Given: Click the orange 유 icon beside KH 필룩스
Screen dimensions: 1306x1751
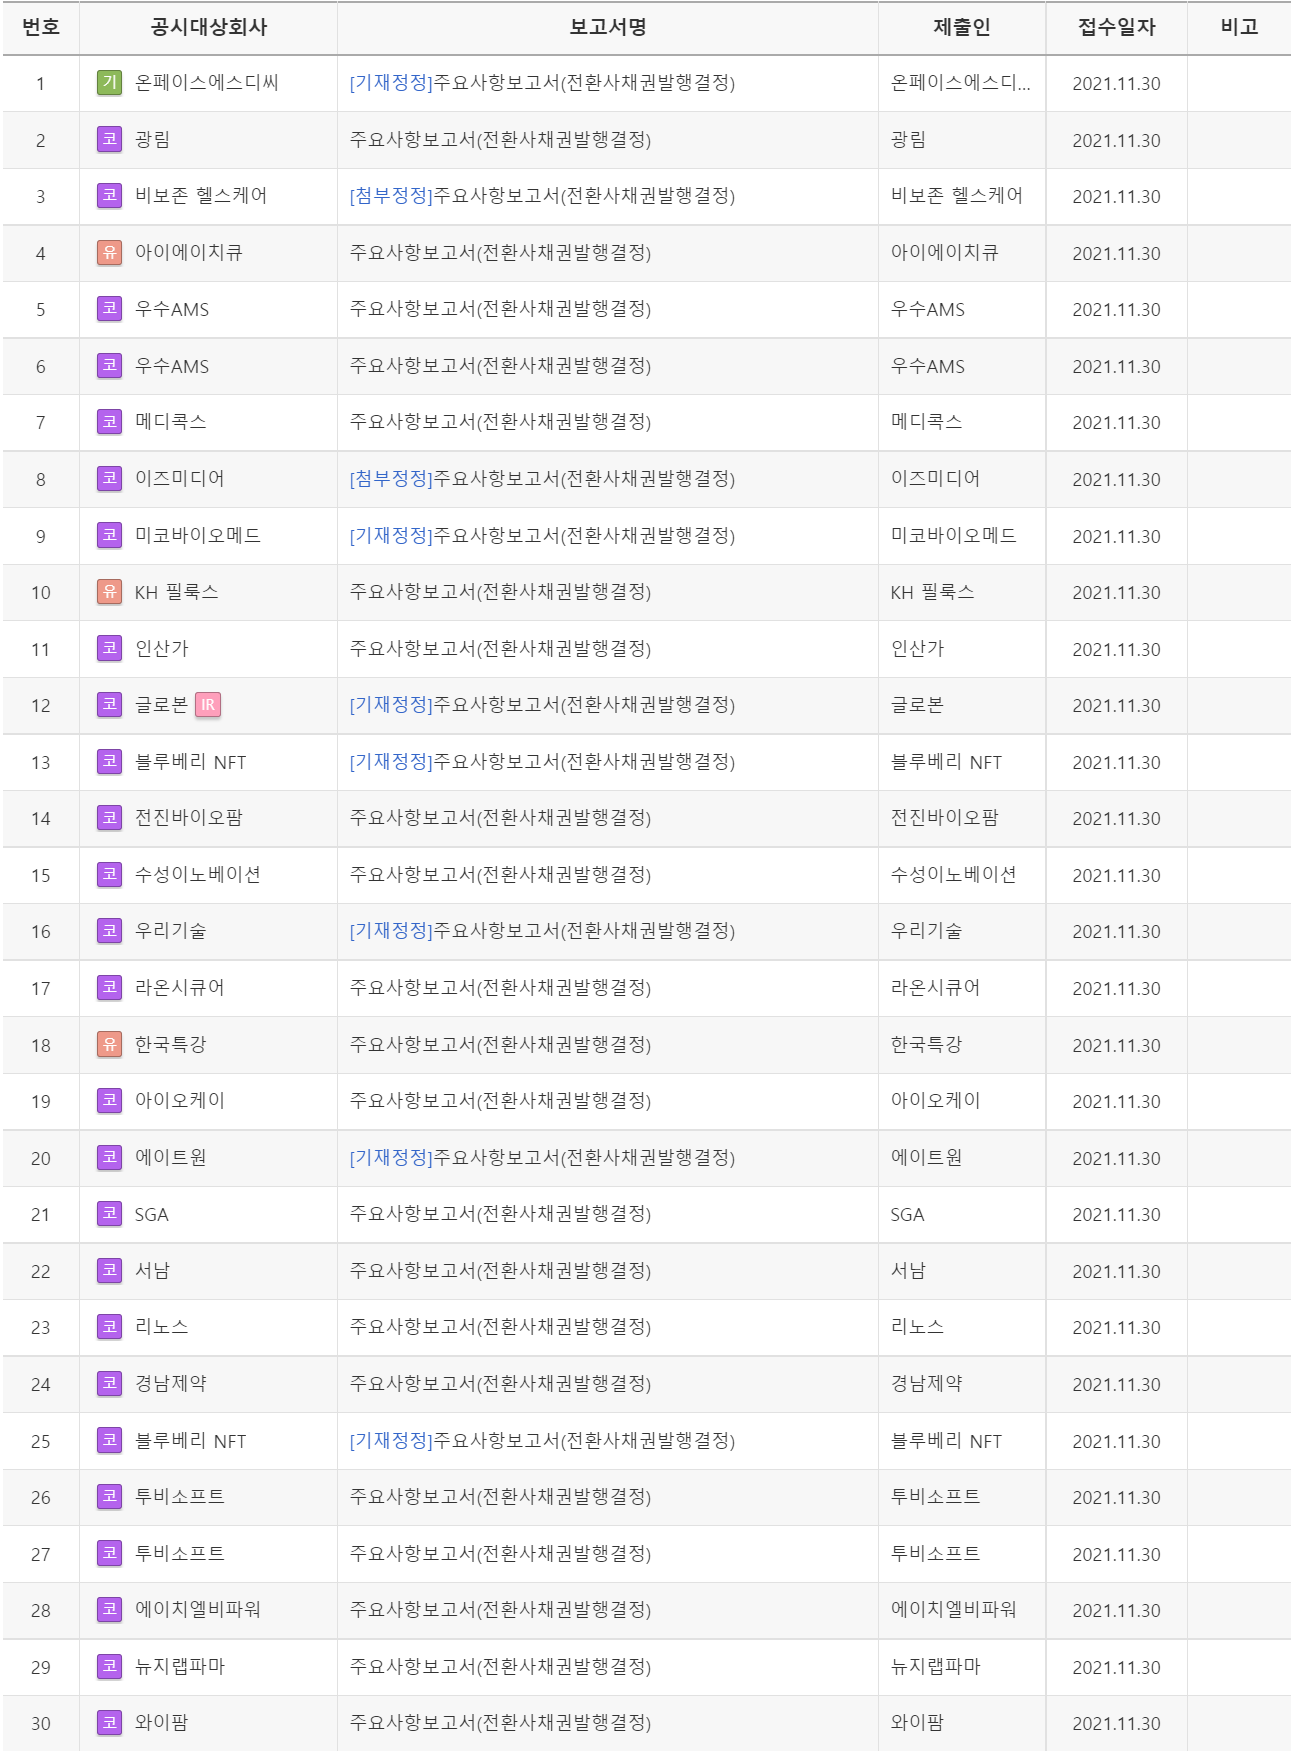Looking at the screenshot, I should [109, 592].
